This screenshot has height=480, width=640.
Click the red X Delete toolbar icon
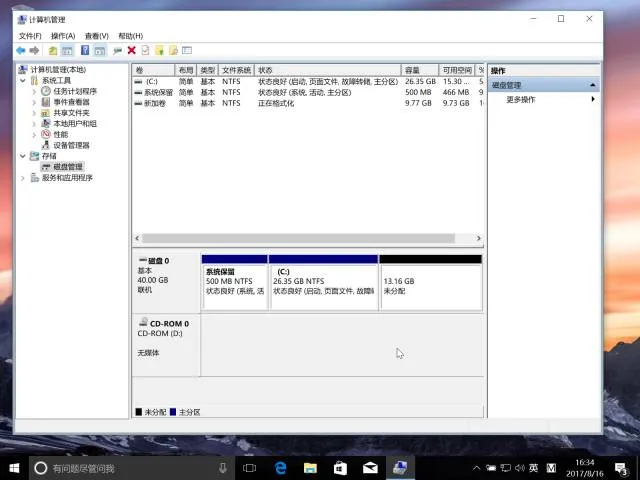131,50
